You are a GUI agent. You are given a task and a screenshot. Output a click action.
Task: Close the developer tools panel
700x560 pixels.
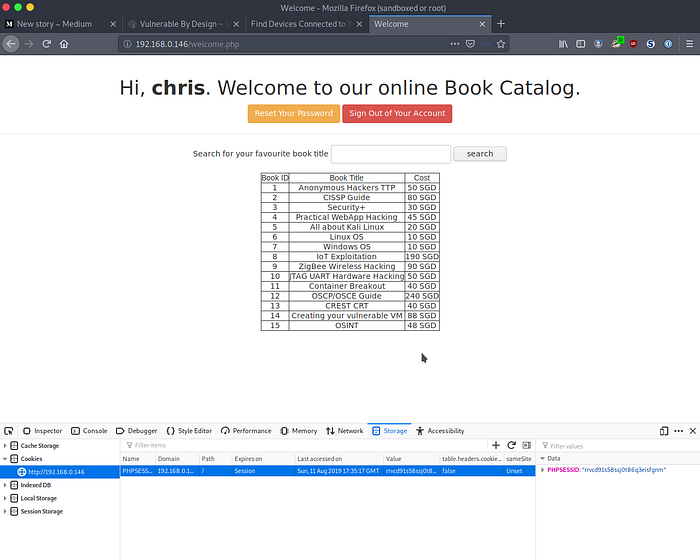tap(692, 431)
